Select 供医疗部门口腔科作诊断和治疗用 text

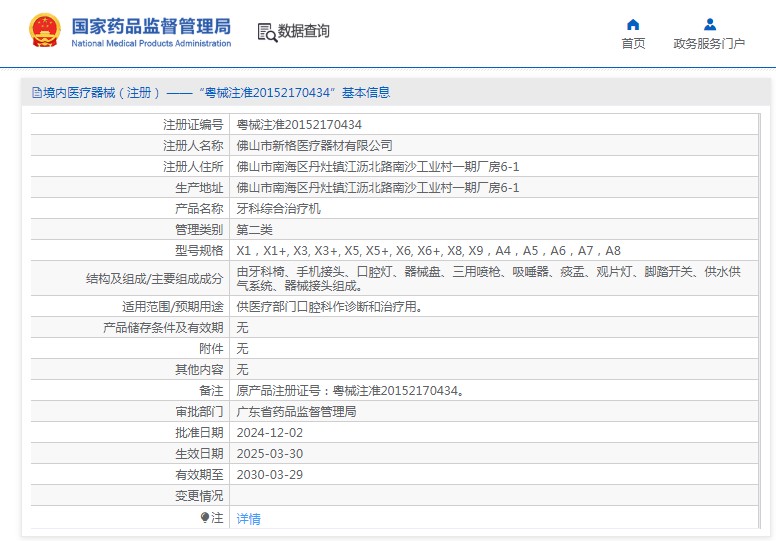(x=329, y=307)
